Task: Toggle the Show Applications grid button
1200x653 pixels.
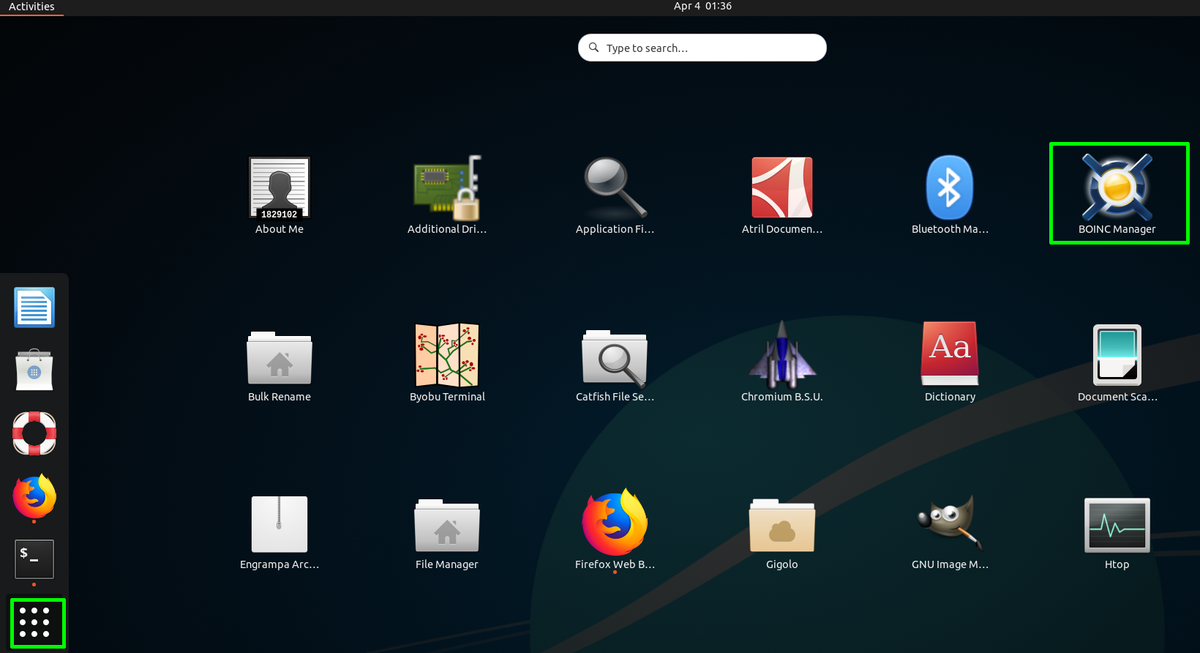Action: (x=34, y=622)
